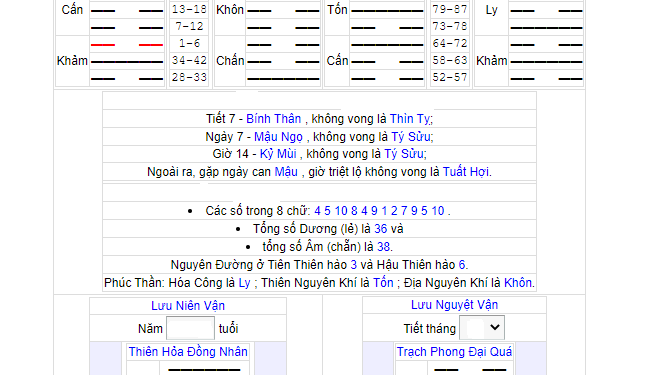Click the Thiên Nguyên Khí value Tốn
Screen dimensions: 645x375
tap(383, 283)
